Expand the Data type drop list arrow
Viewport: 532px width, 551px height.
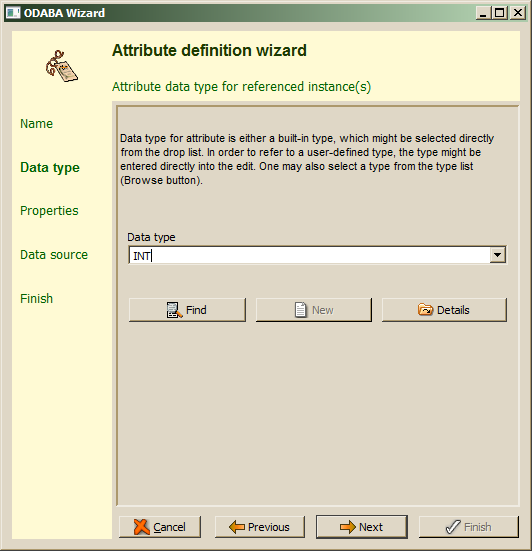coord(498,255)
